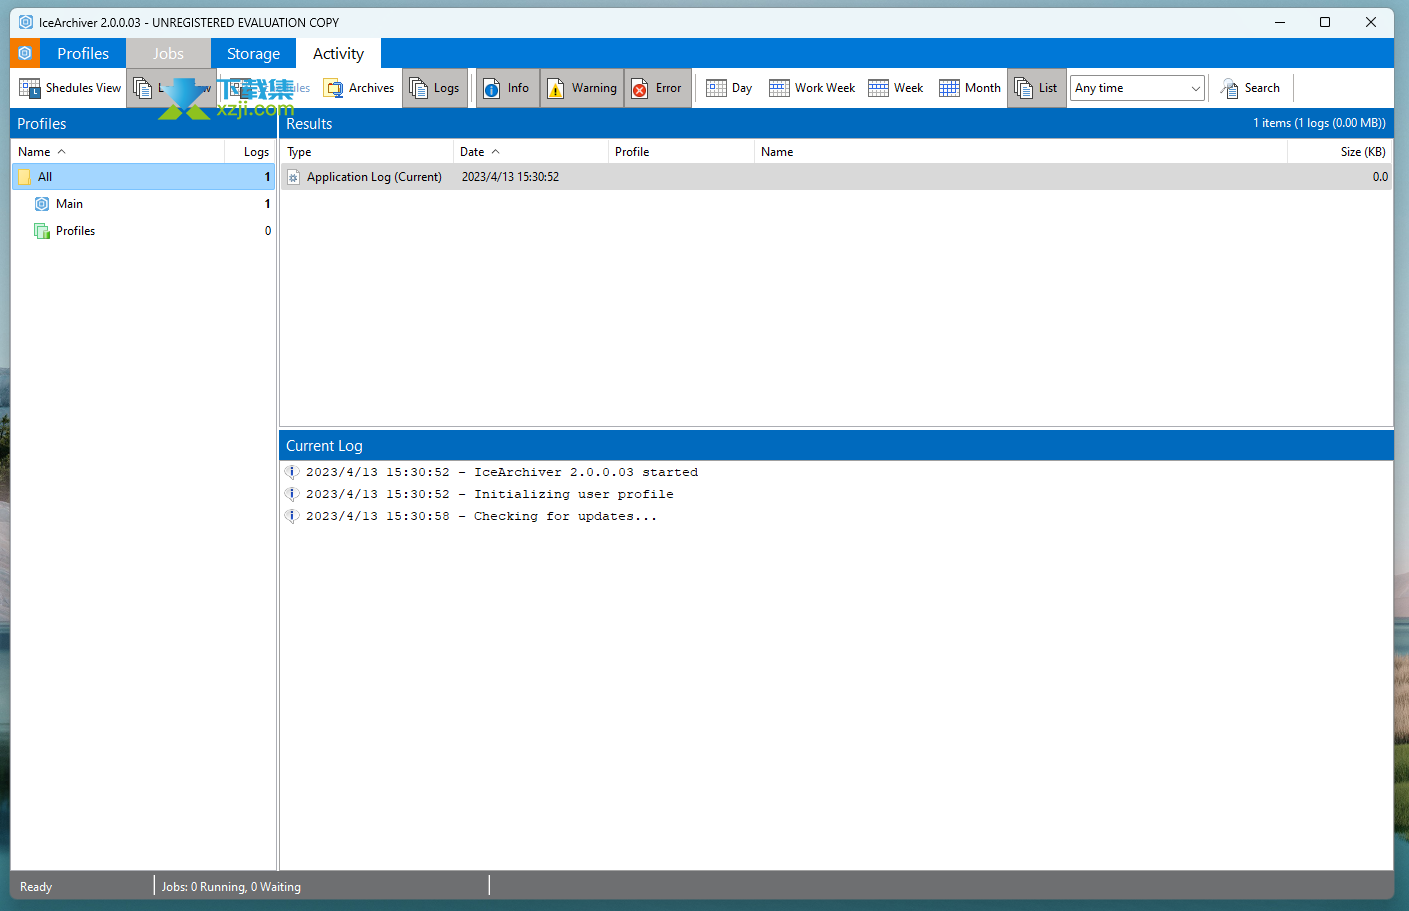Sort results by the Date column header
Image resolution: width=1409 pixels, height=911 pixels.
click(531, 152)
